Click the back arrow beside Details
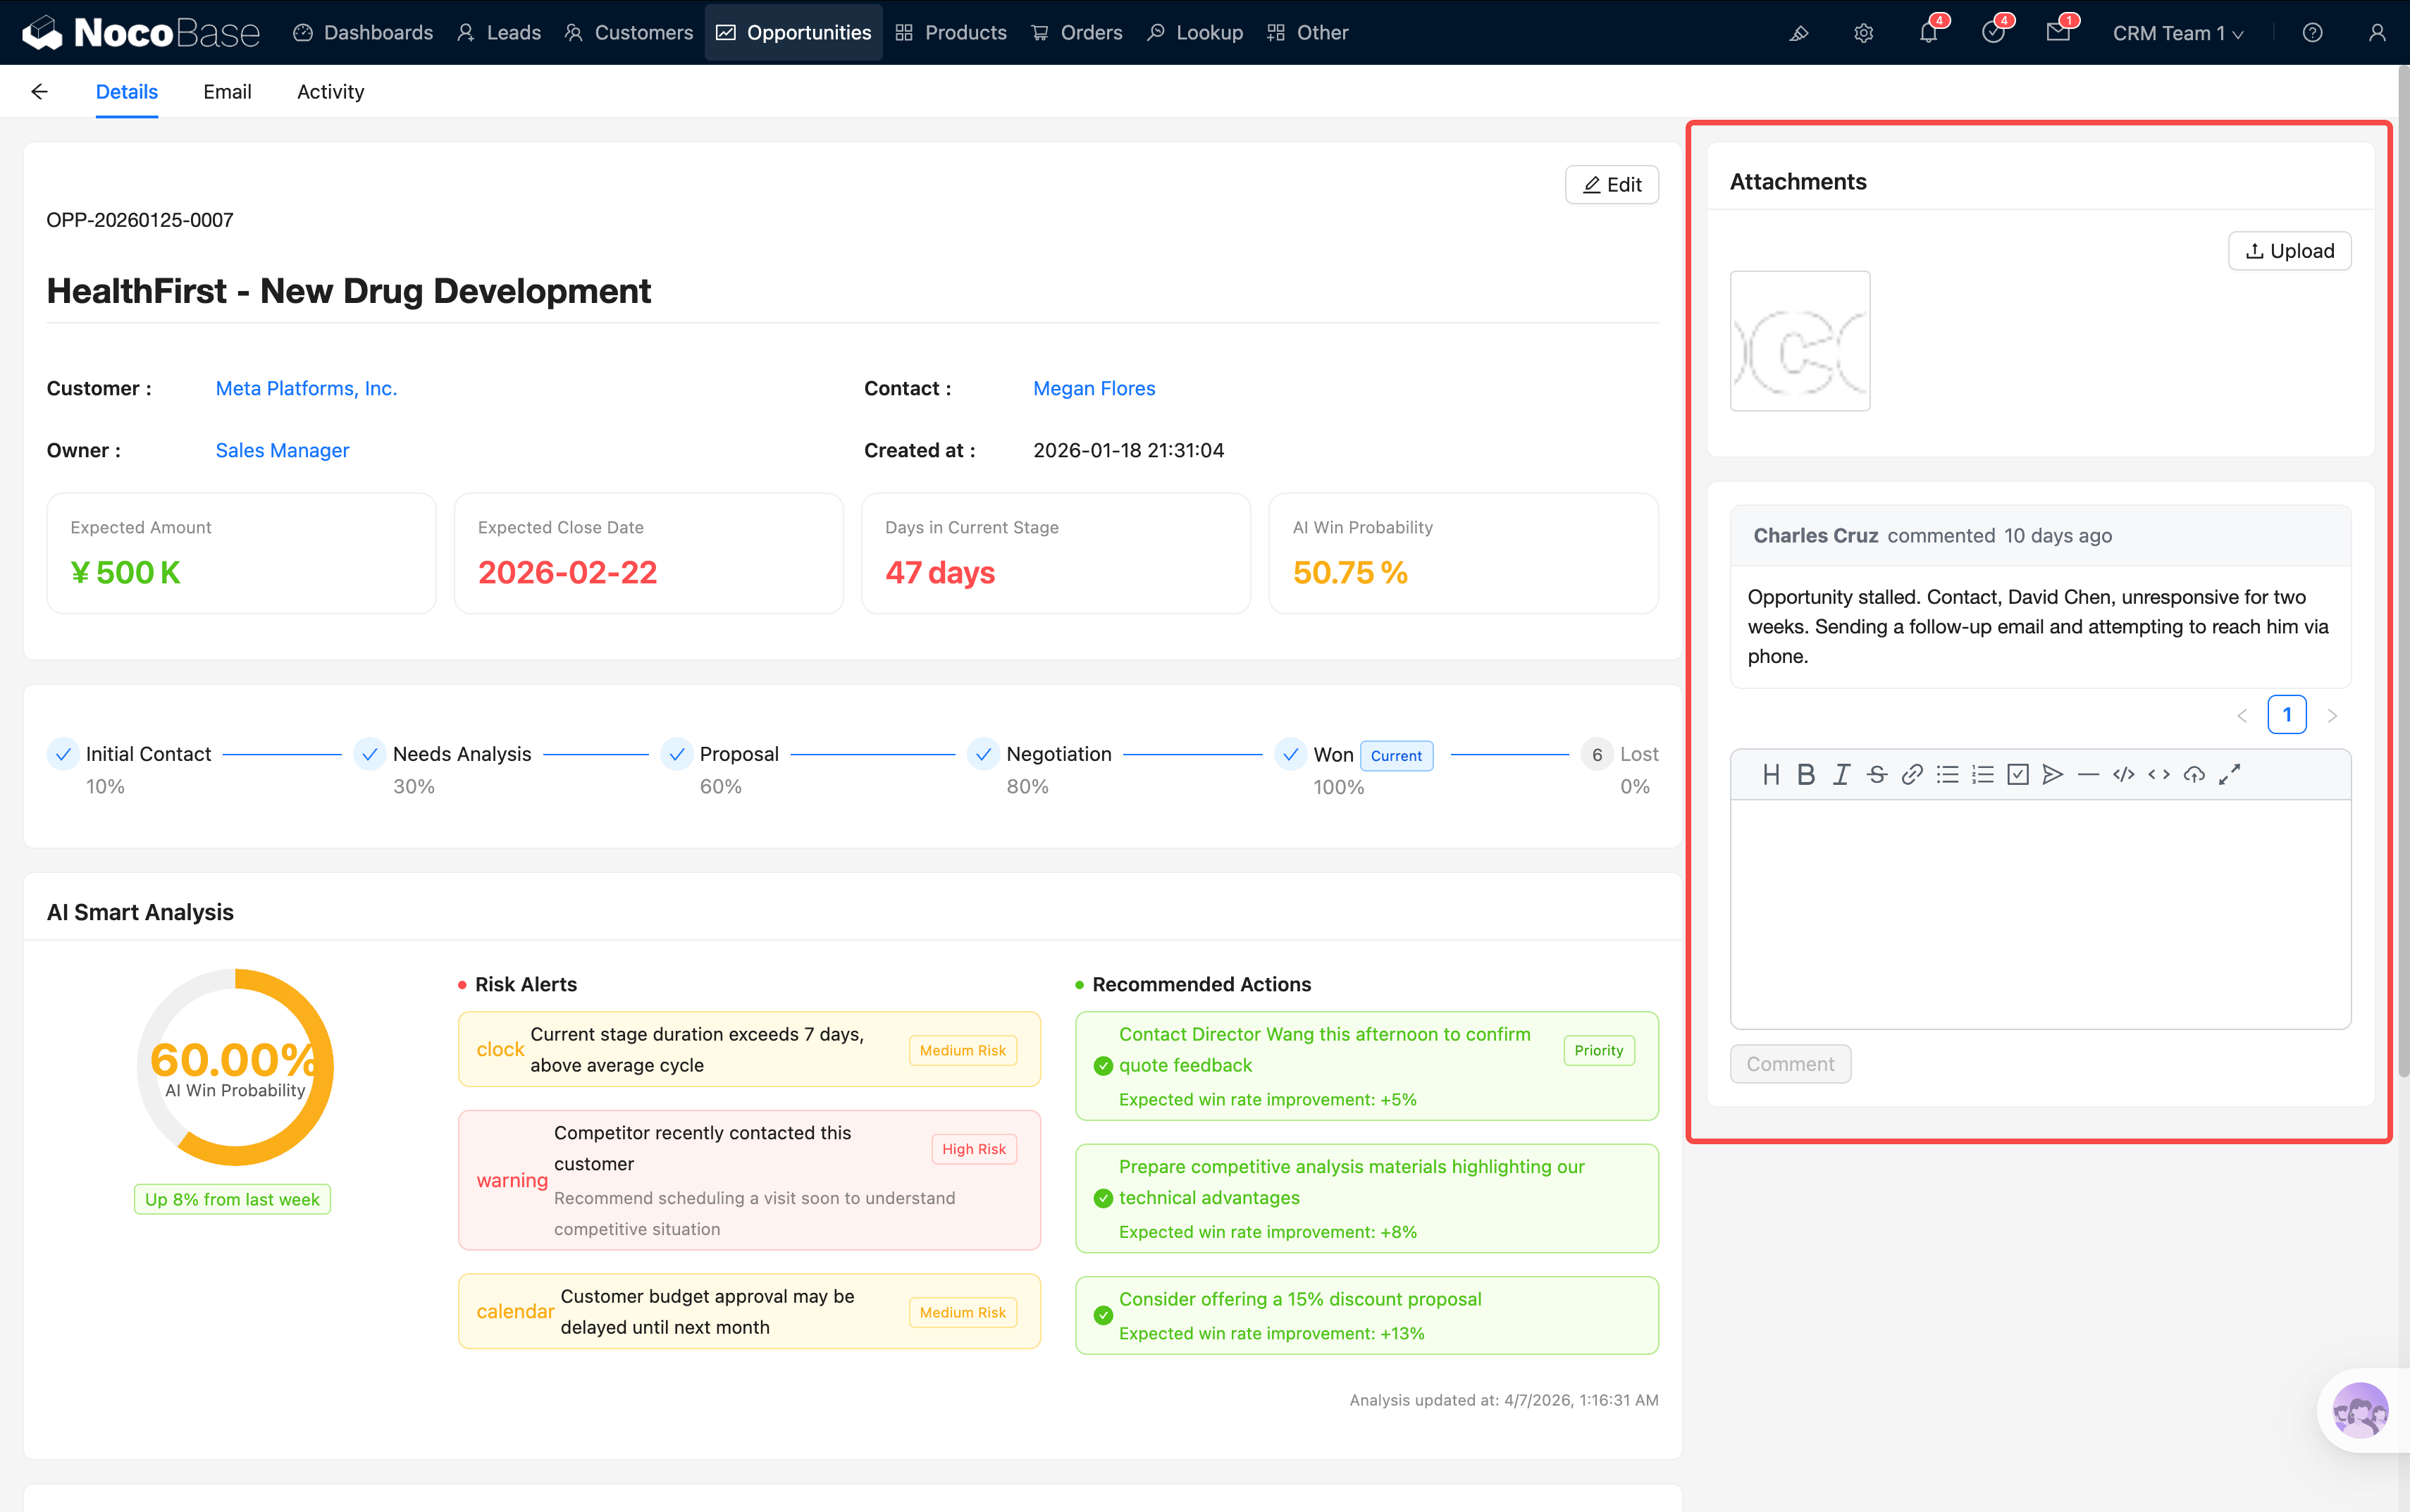2410x1512 pixels. click(39, 92)
